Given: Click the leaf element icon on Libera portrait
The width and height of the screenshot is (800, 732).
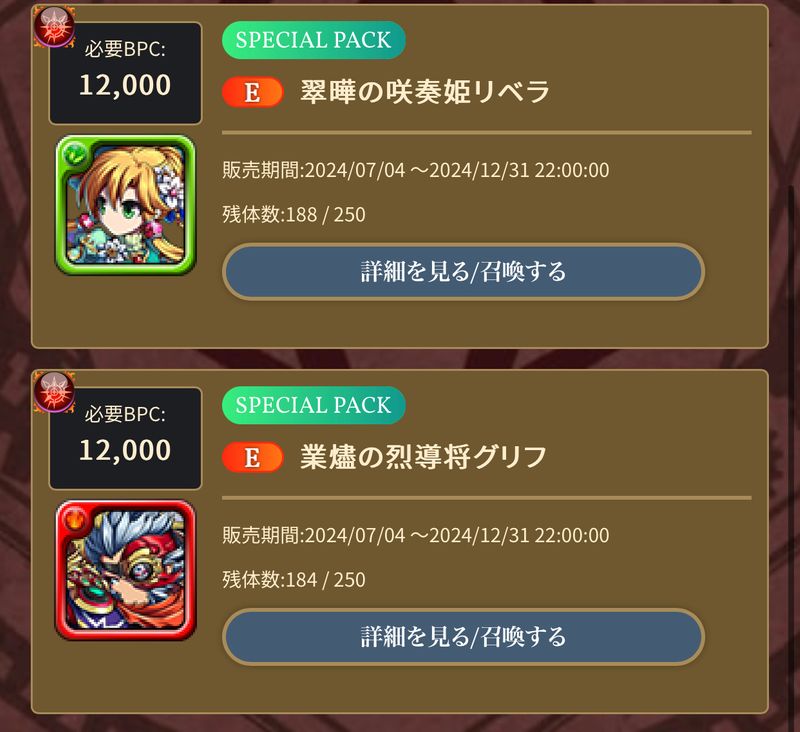Looking at the screenshot, I should pyautogui.click(x=75, y=154).
